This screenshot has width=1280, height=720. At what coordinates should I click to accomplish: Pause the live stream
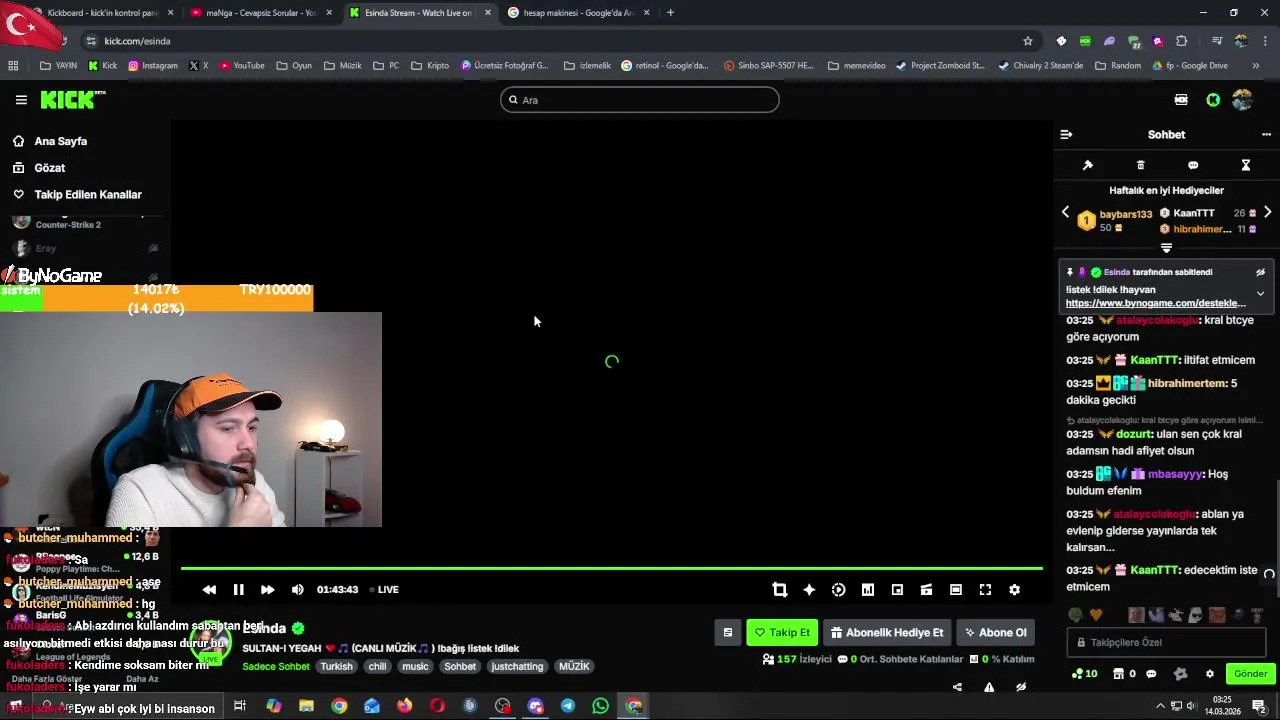pos(238,590)
